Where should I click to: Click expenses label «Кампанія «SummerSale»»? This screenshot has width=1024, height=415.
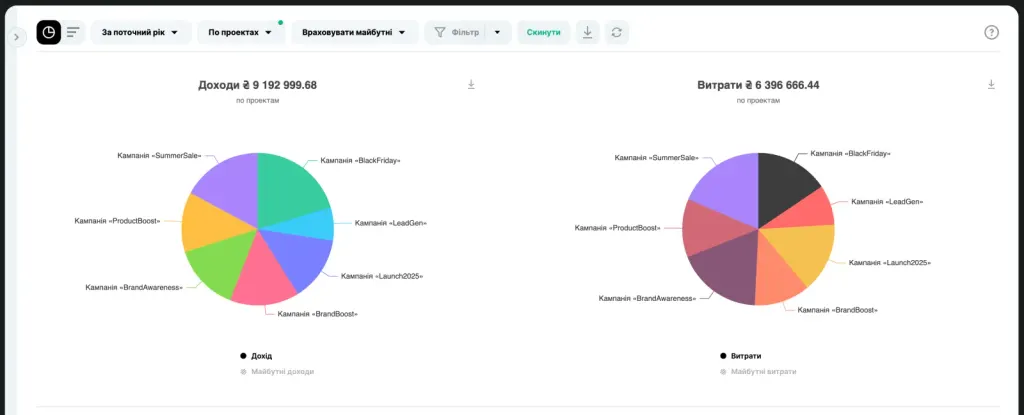tap(656, 158)
